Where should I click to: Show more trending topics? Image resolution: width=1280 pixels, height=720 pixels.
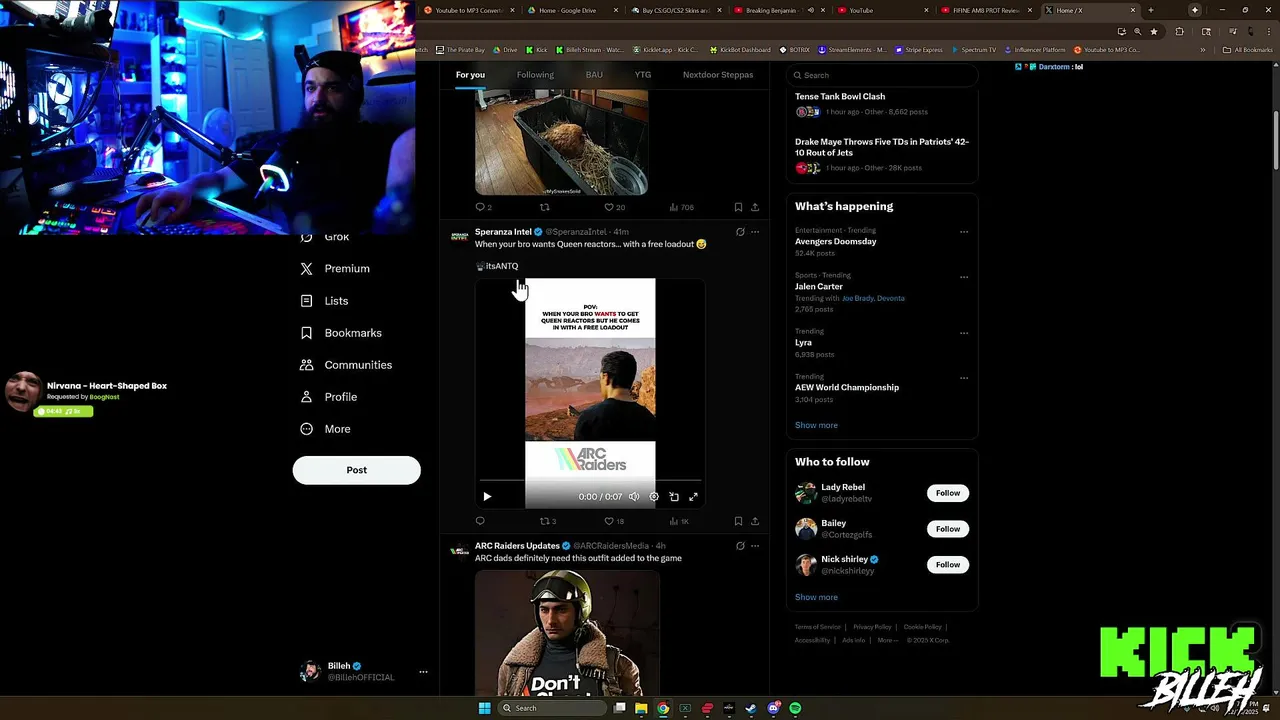click(x=816, y=425)
